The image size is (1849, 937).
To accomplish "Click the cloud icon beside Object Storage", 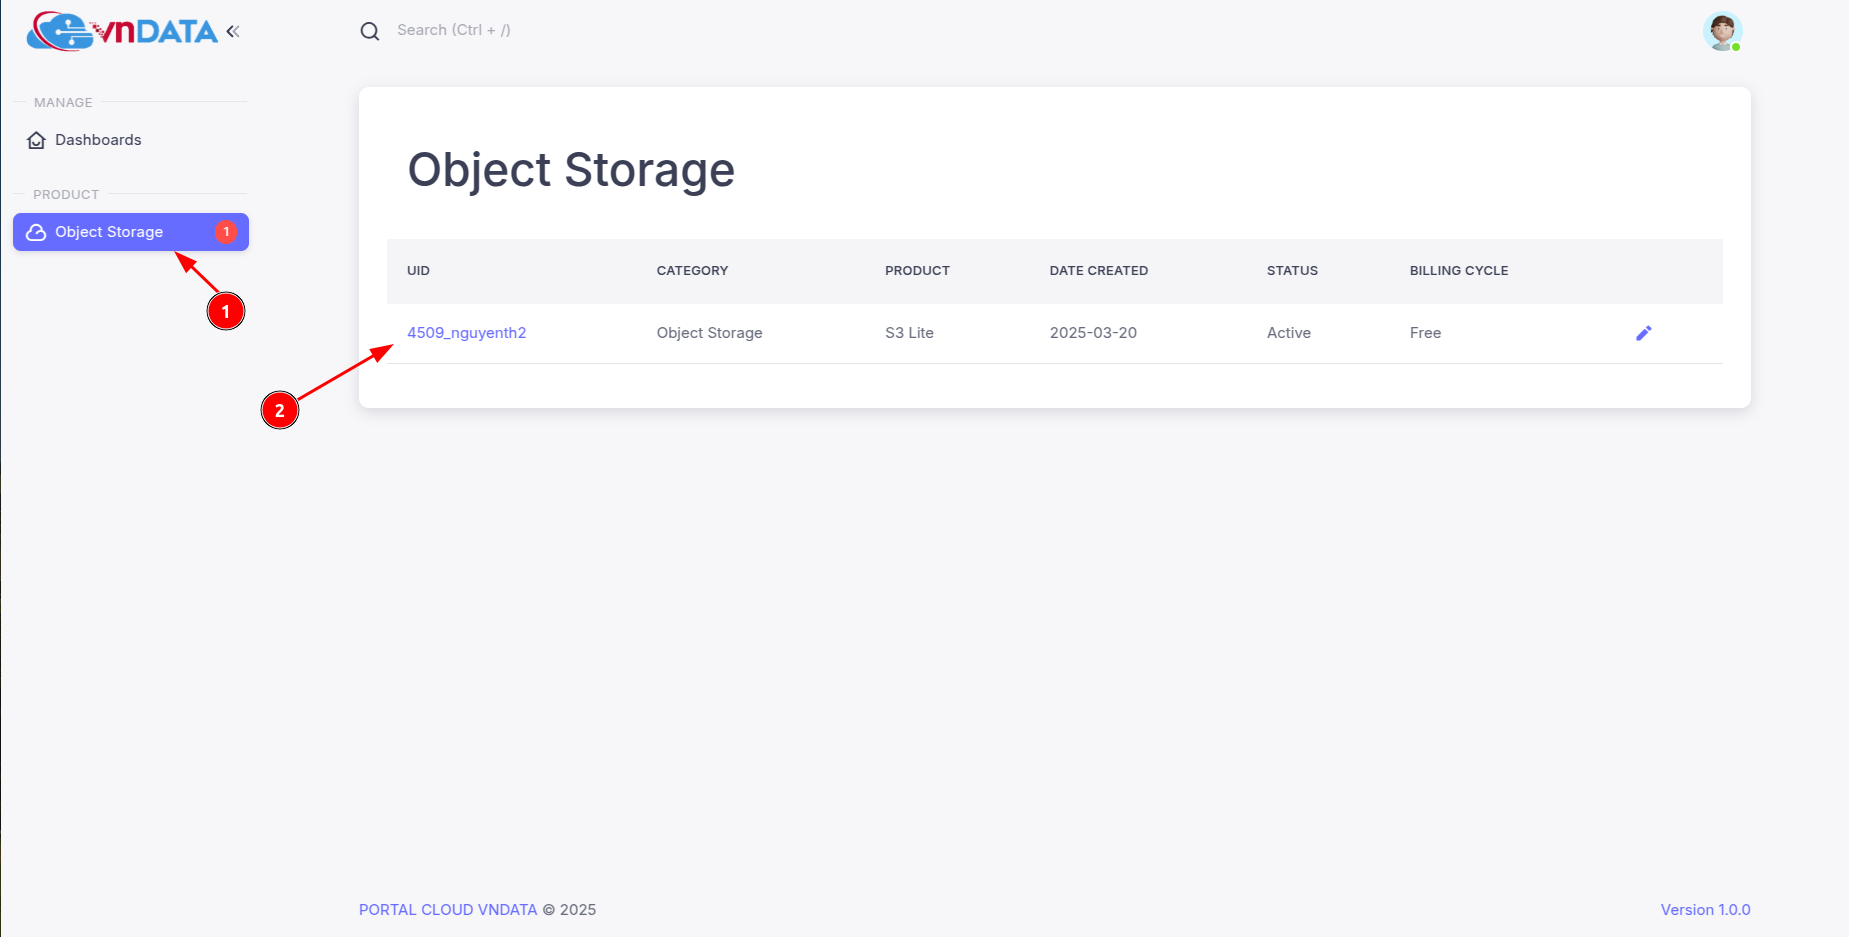I will tap(37, 232).
